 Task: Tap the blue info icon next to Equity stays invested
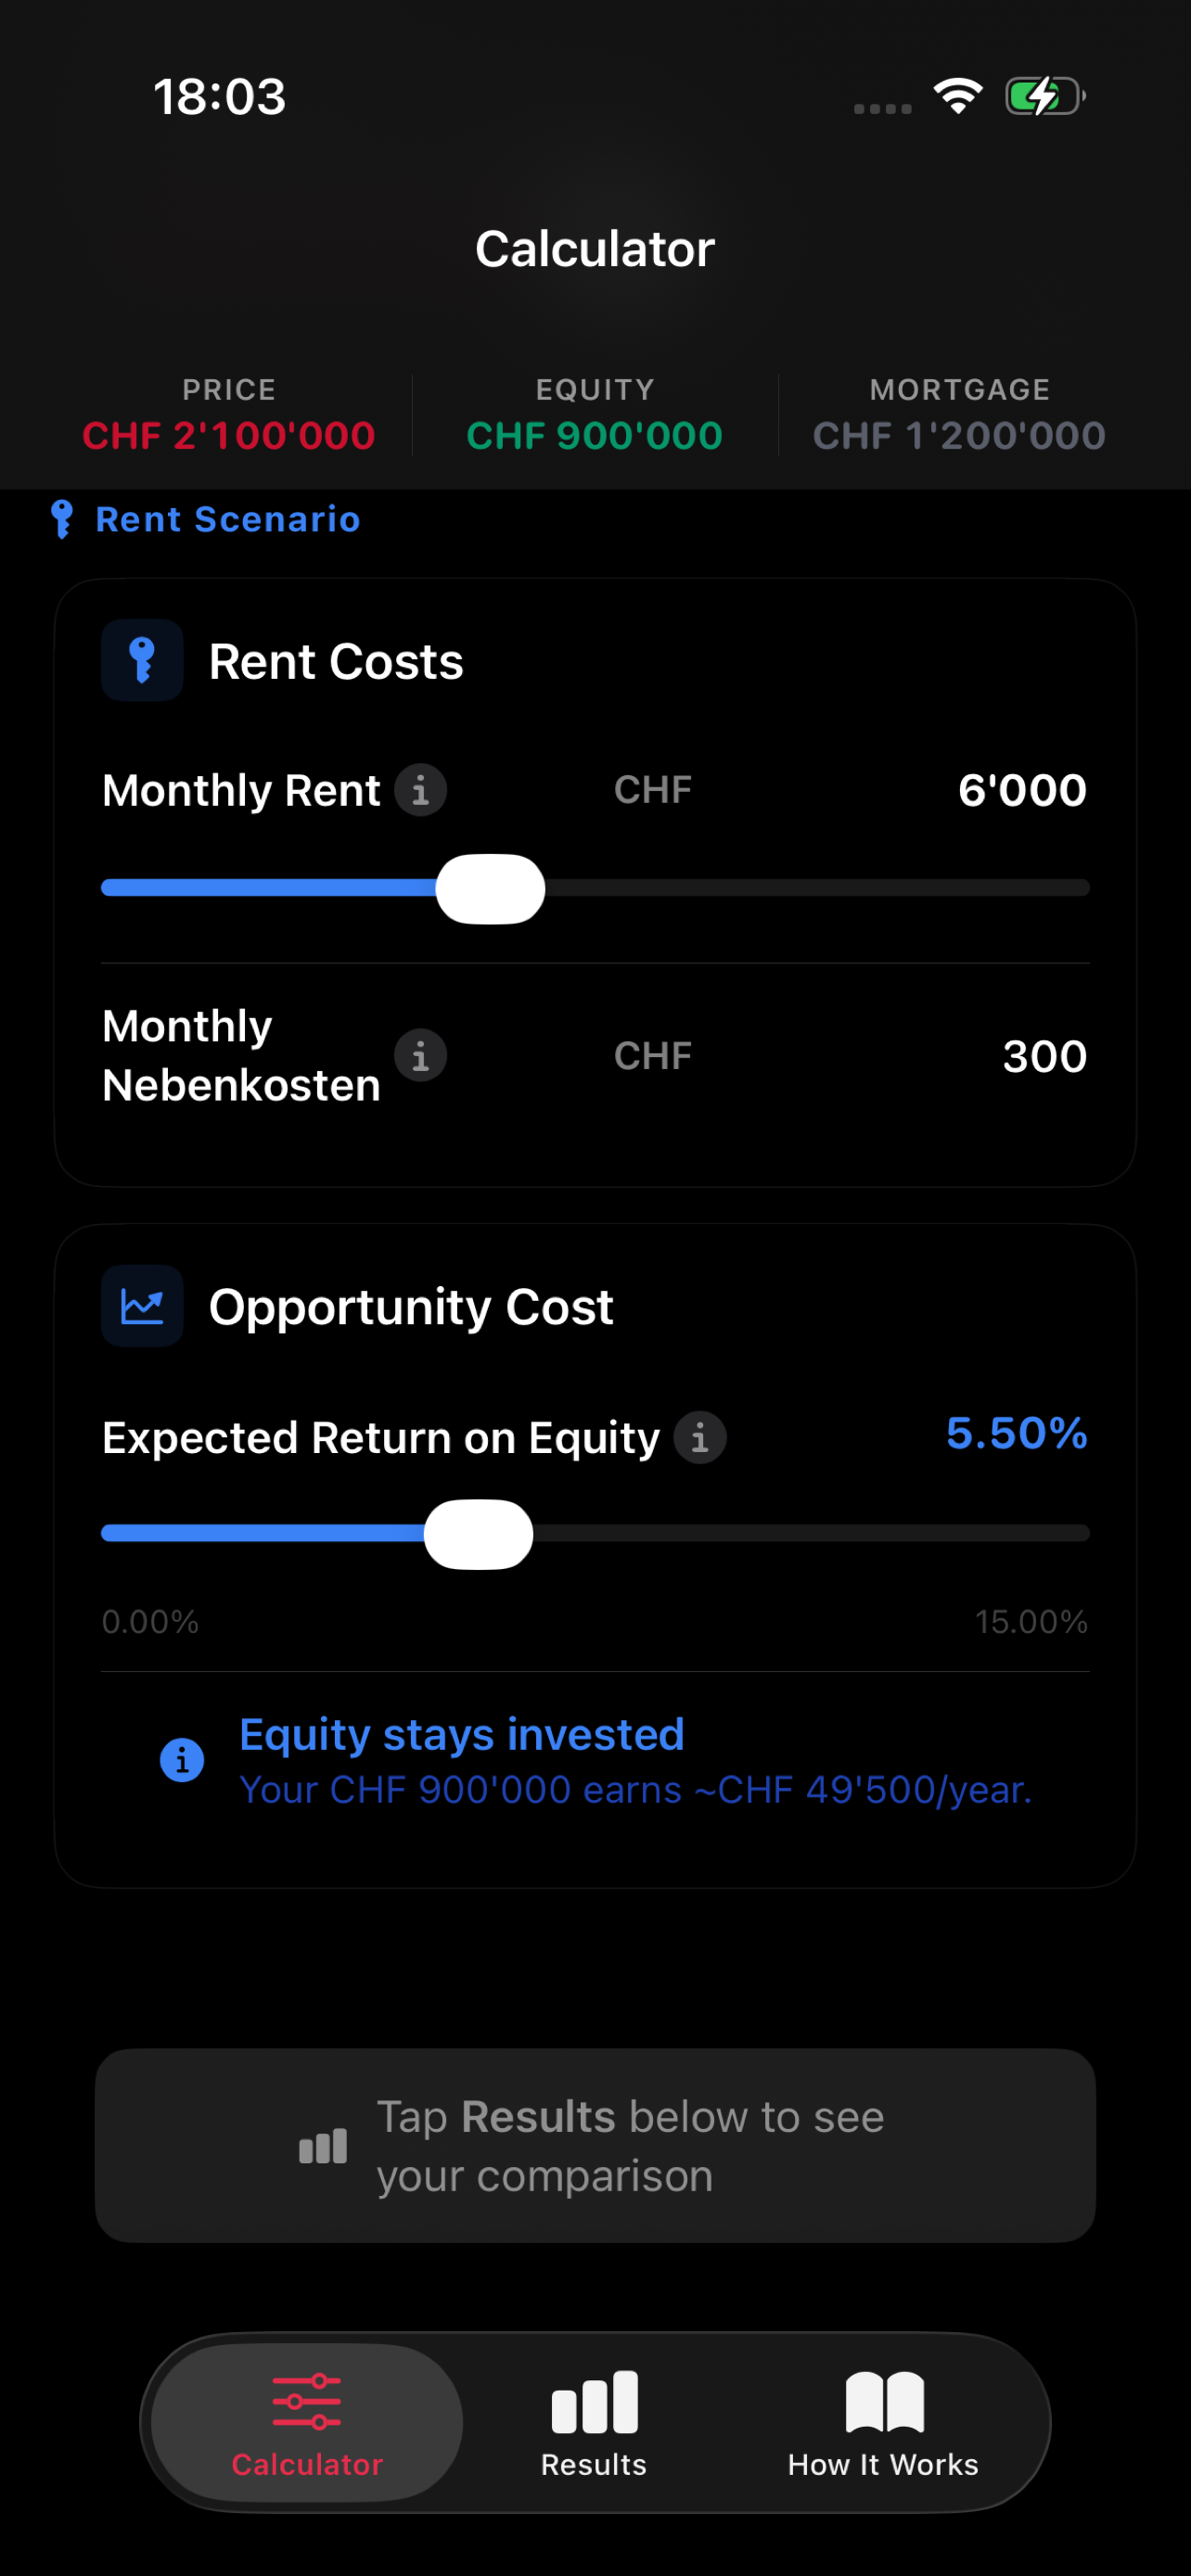[x=182, y=1759]
